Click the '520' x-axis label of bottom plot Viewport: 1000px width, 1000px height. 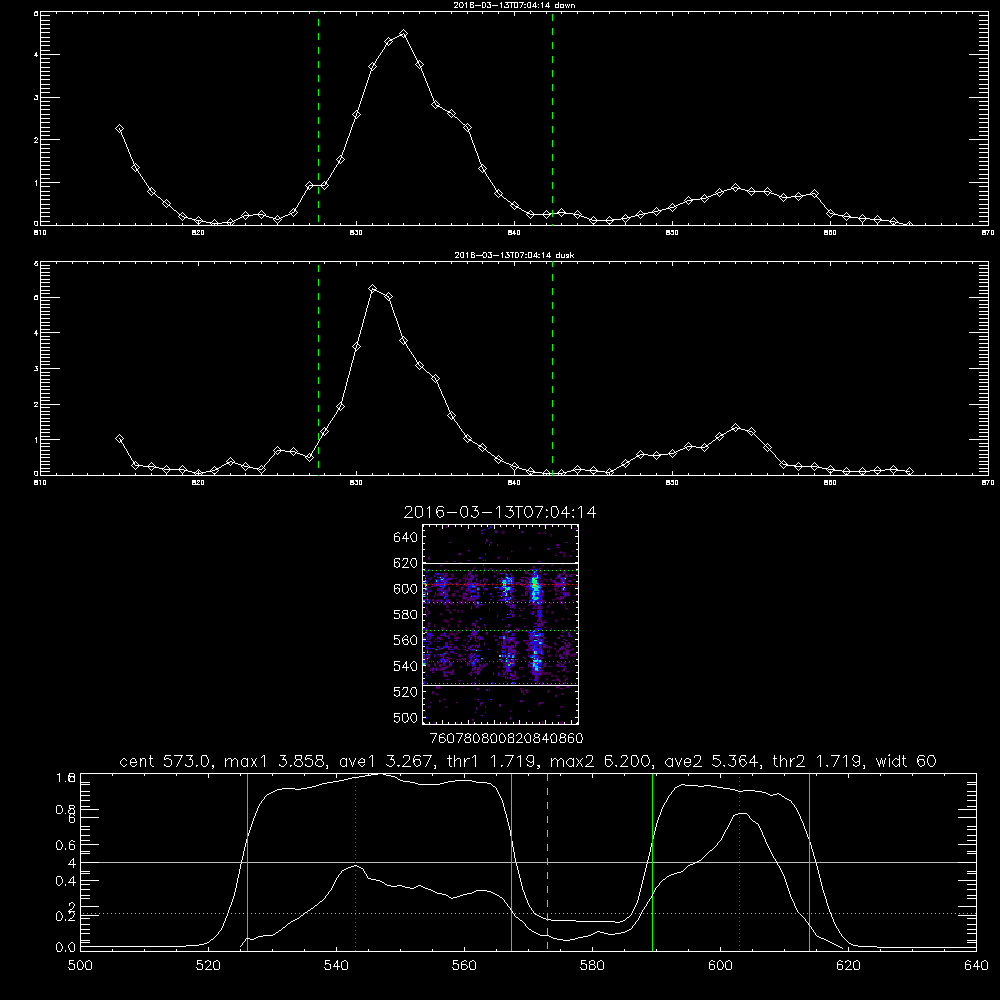point(209,966)
